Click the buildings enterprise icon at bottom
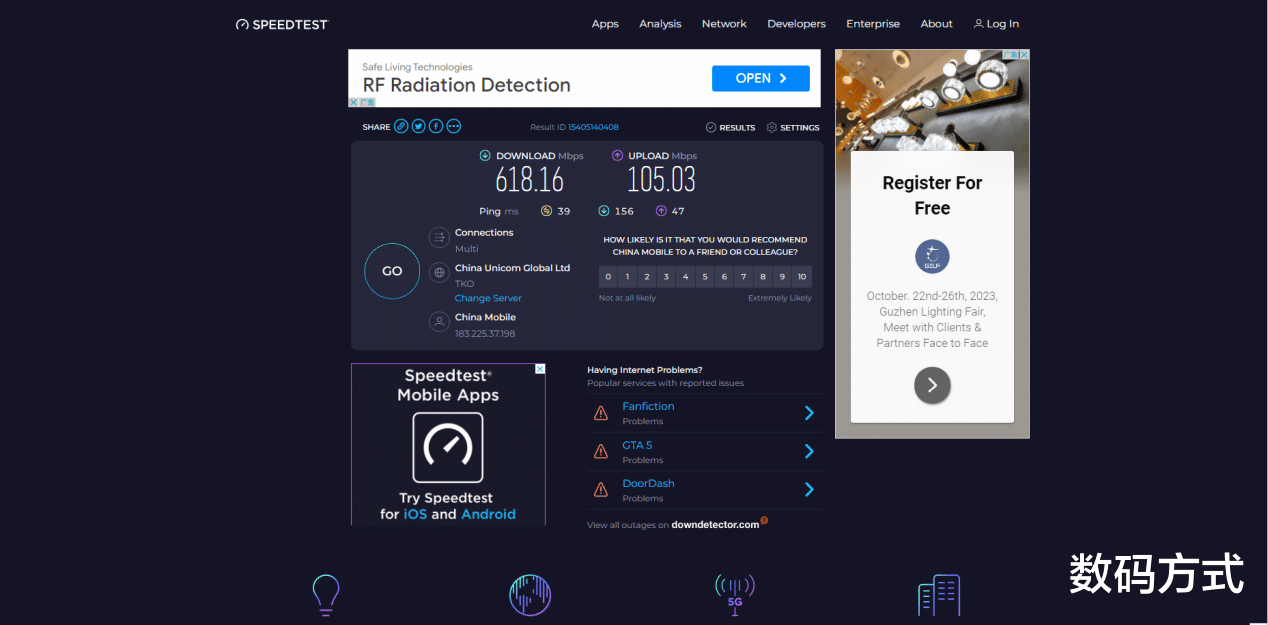The width and height of the screenshot is (1268, 625). pos(939,595)
